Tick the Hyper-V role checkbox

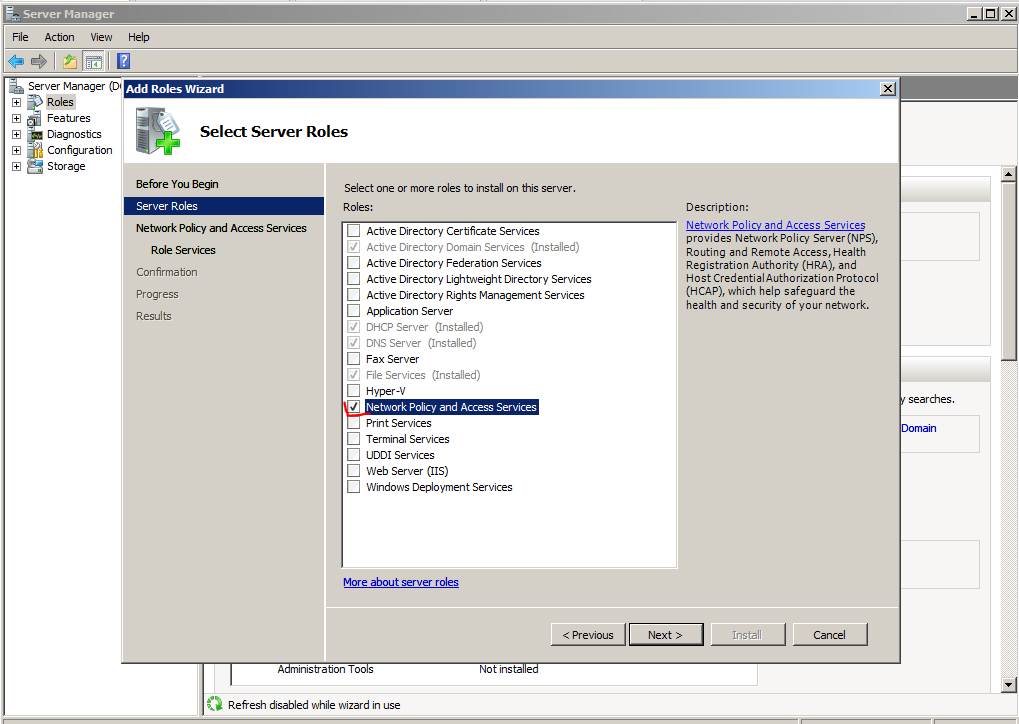[x=354, y=391]
